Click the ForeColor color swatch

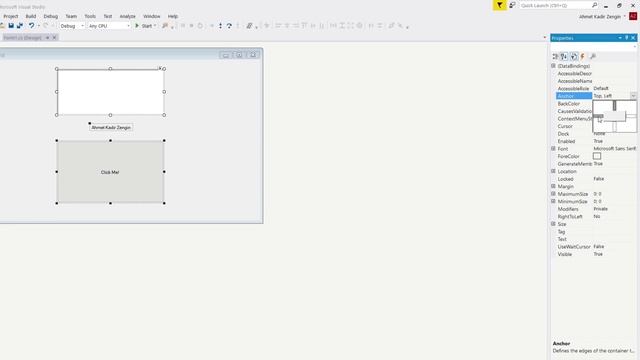(597, 156)
